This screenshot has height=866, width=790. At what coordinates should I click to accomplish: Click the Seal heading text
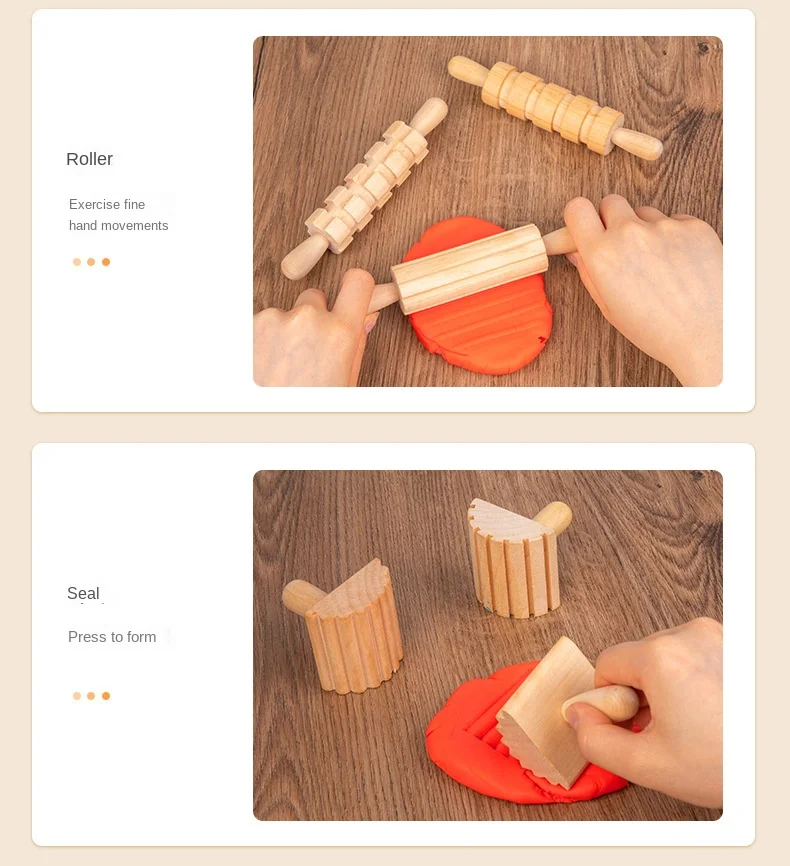(83, 593)
